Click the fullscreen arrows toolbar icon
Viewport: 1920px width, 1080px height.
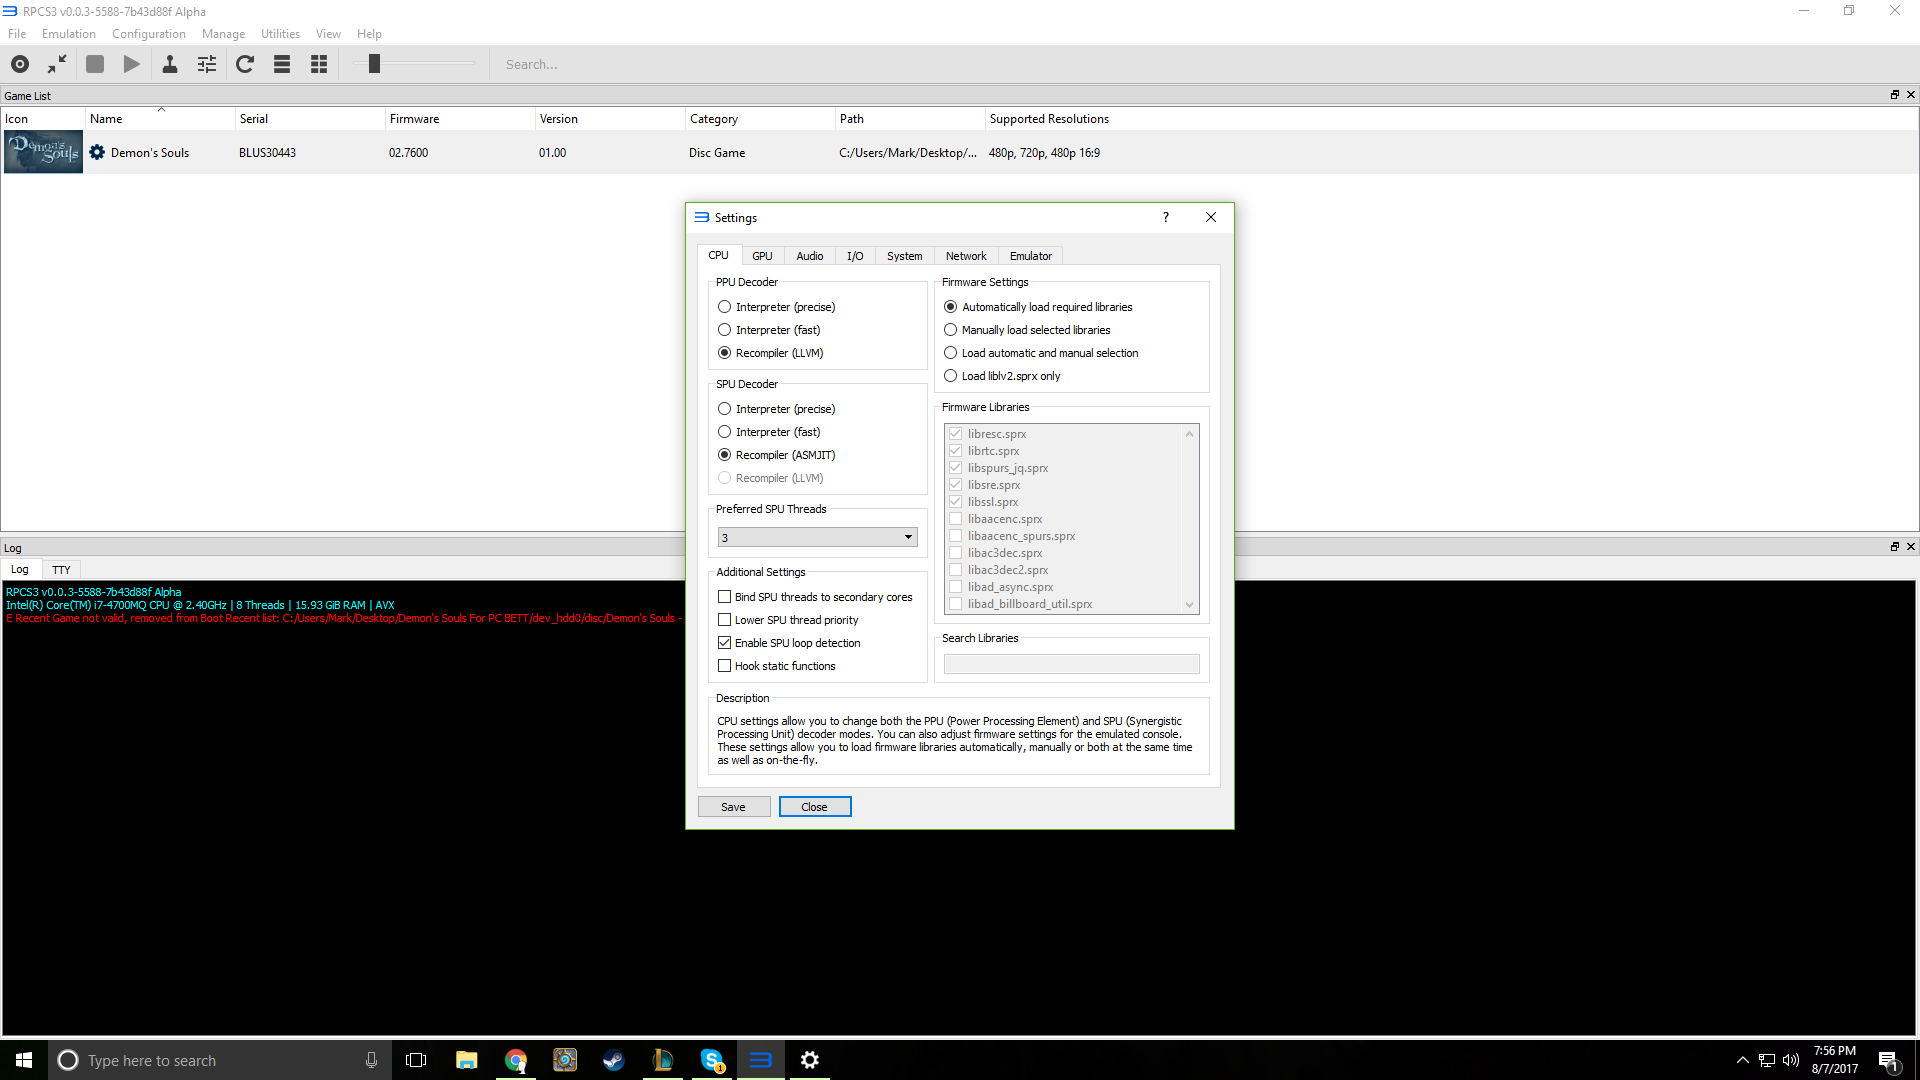click(57, 64)
